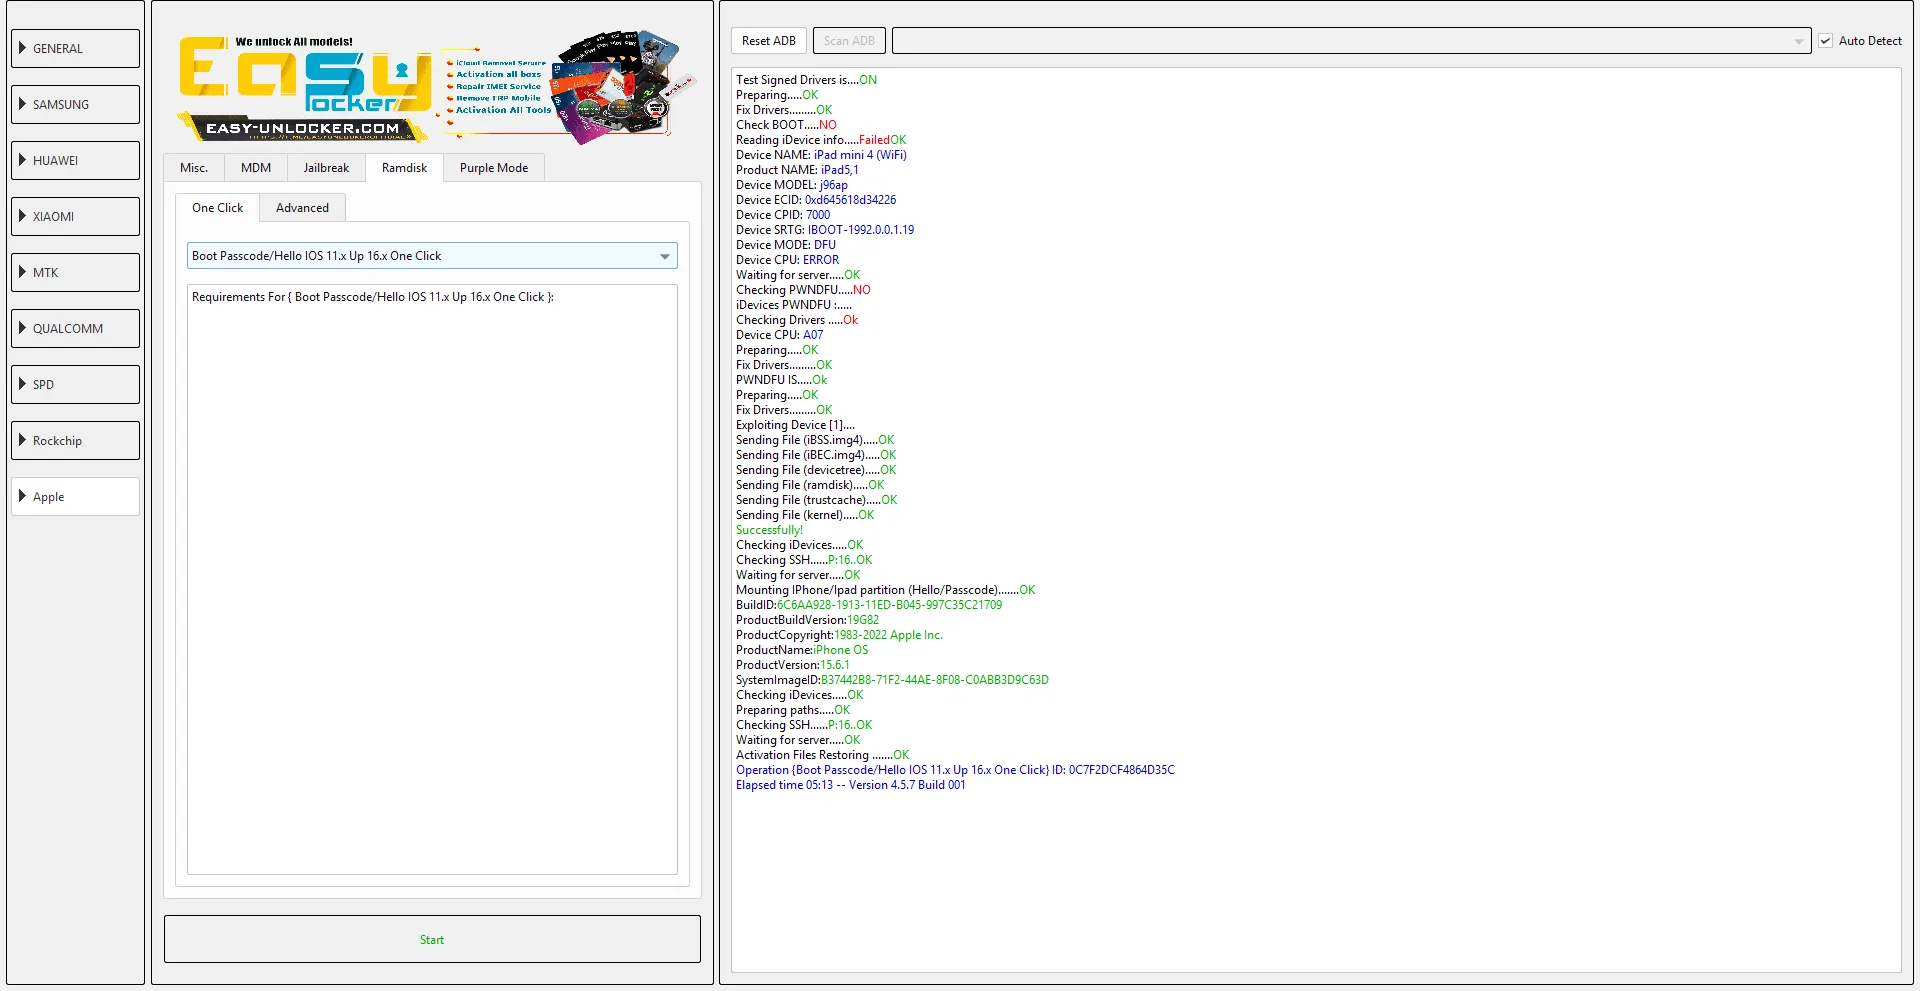Toggle the Auto Detect checkbox
Image resolution: width=1920 pixels, height=991 pixels.
1825,41
